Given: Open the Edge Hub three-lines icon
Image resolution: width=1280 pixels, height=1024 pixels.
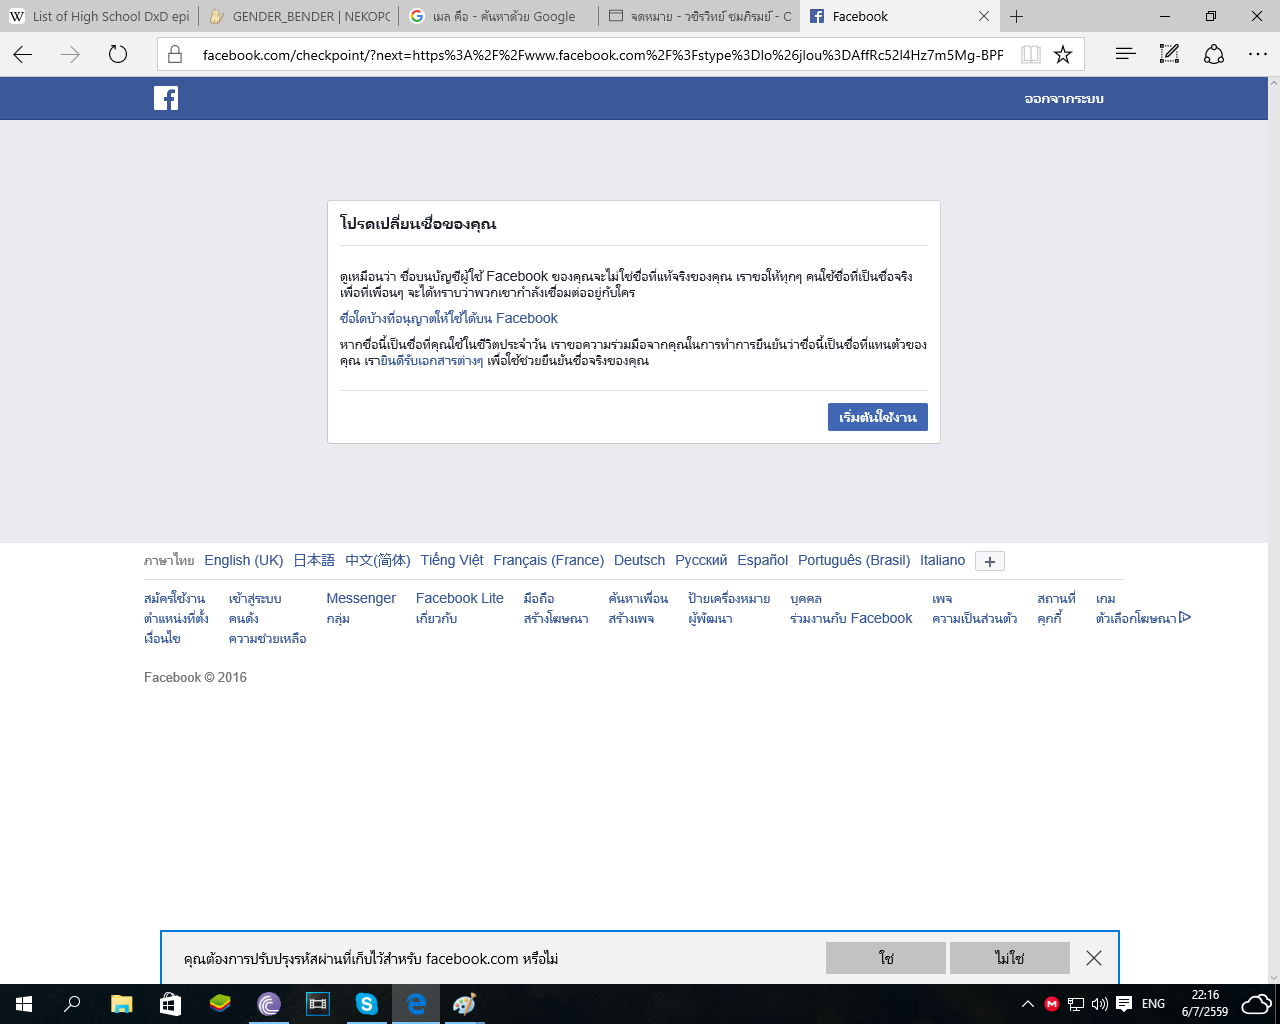Looking at the screenshot, I should pyautogui.click(x=1125, y=54).
